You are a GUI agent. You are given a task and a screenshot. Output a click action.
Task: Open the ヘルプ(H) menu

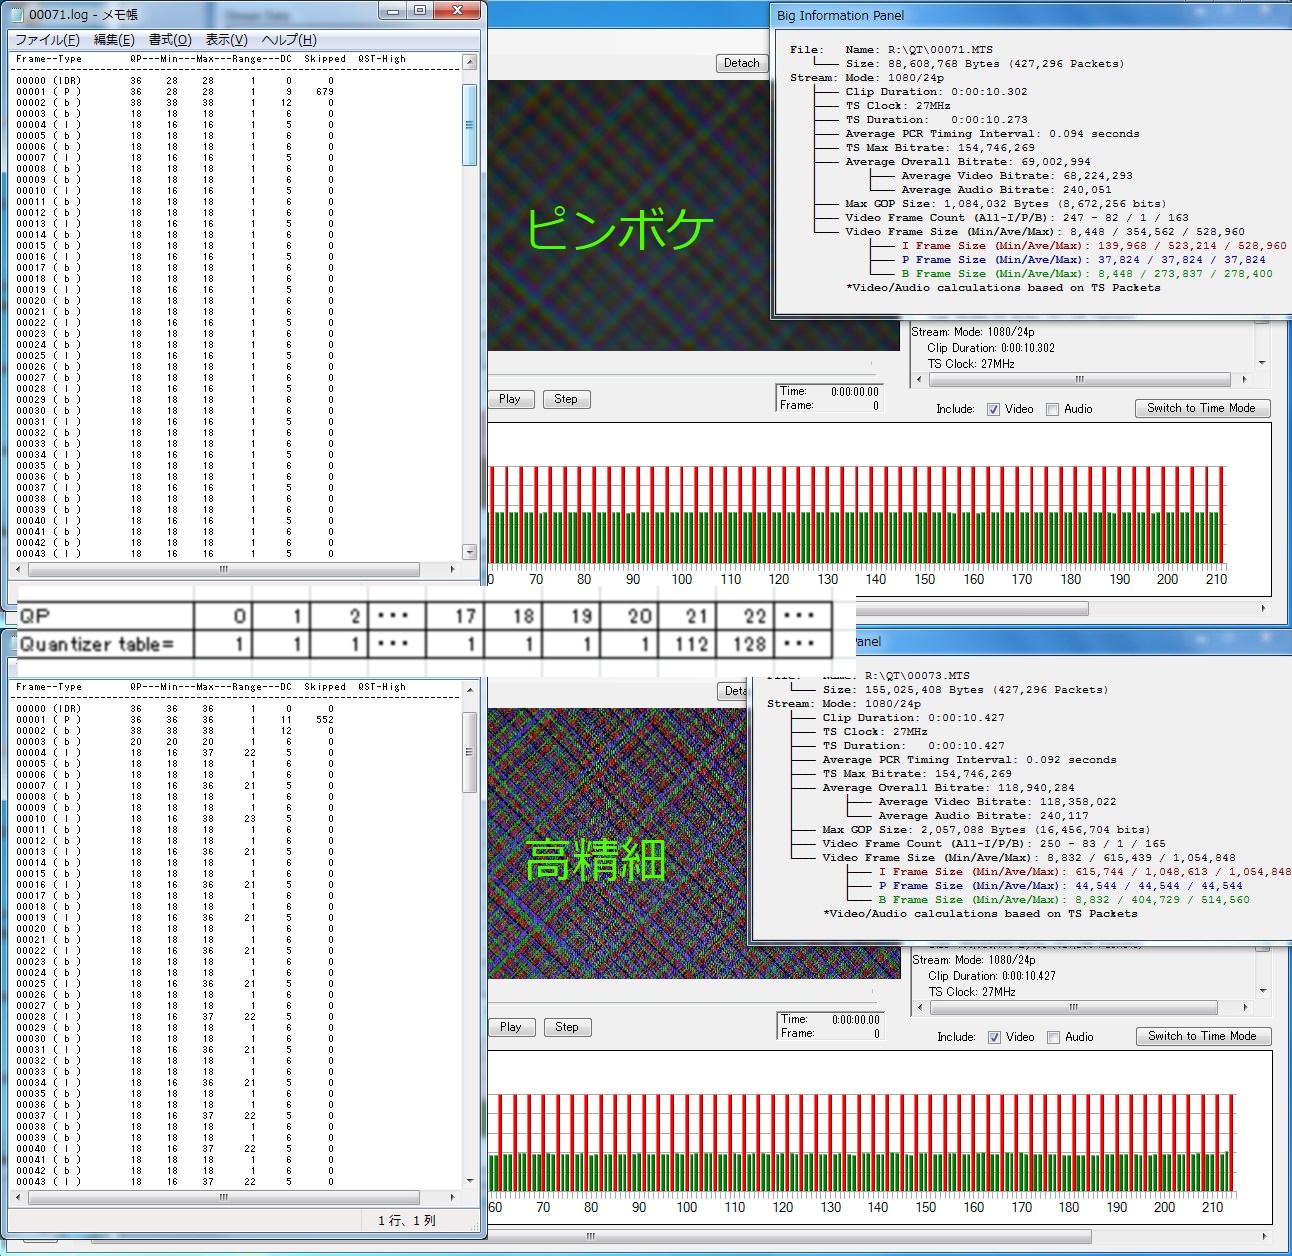point(288,40)
